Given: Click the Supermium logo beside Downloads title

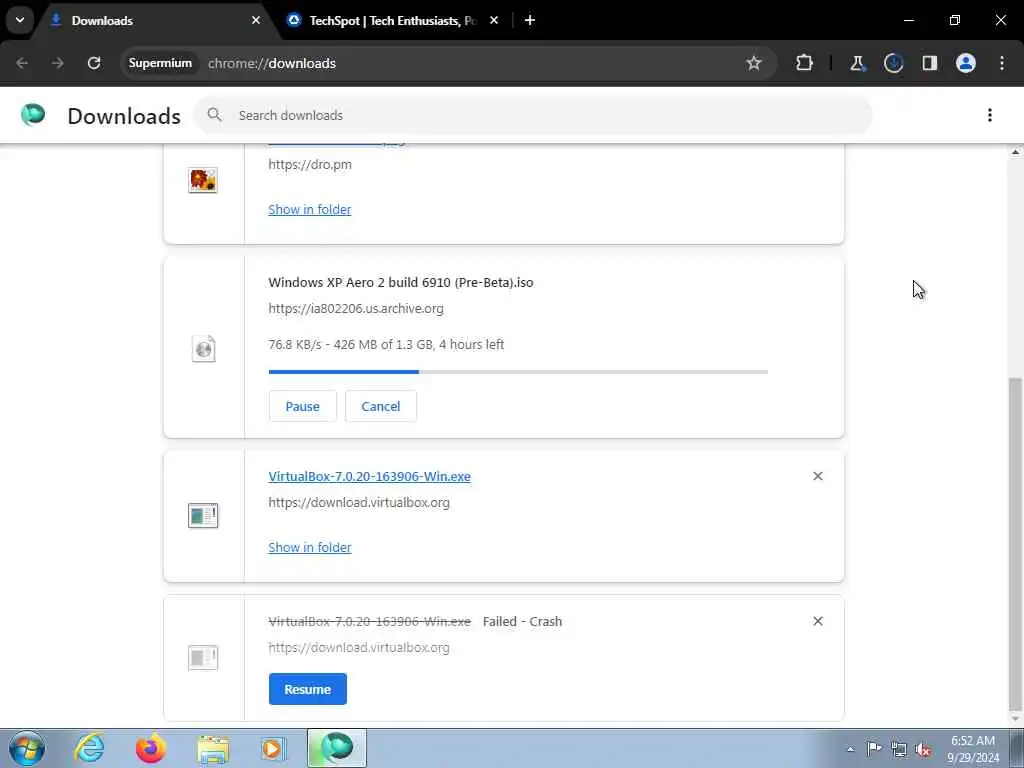Looking at the screenshot, I should (x=33, y=115).
